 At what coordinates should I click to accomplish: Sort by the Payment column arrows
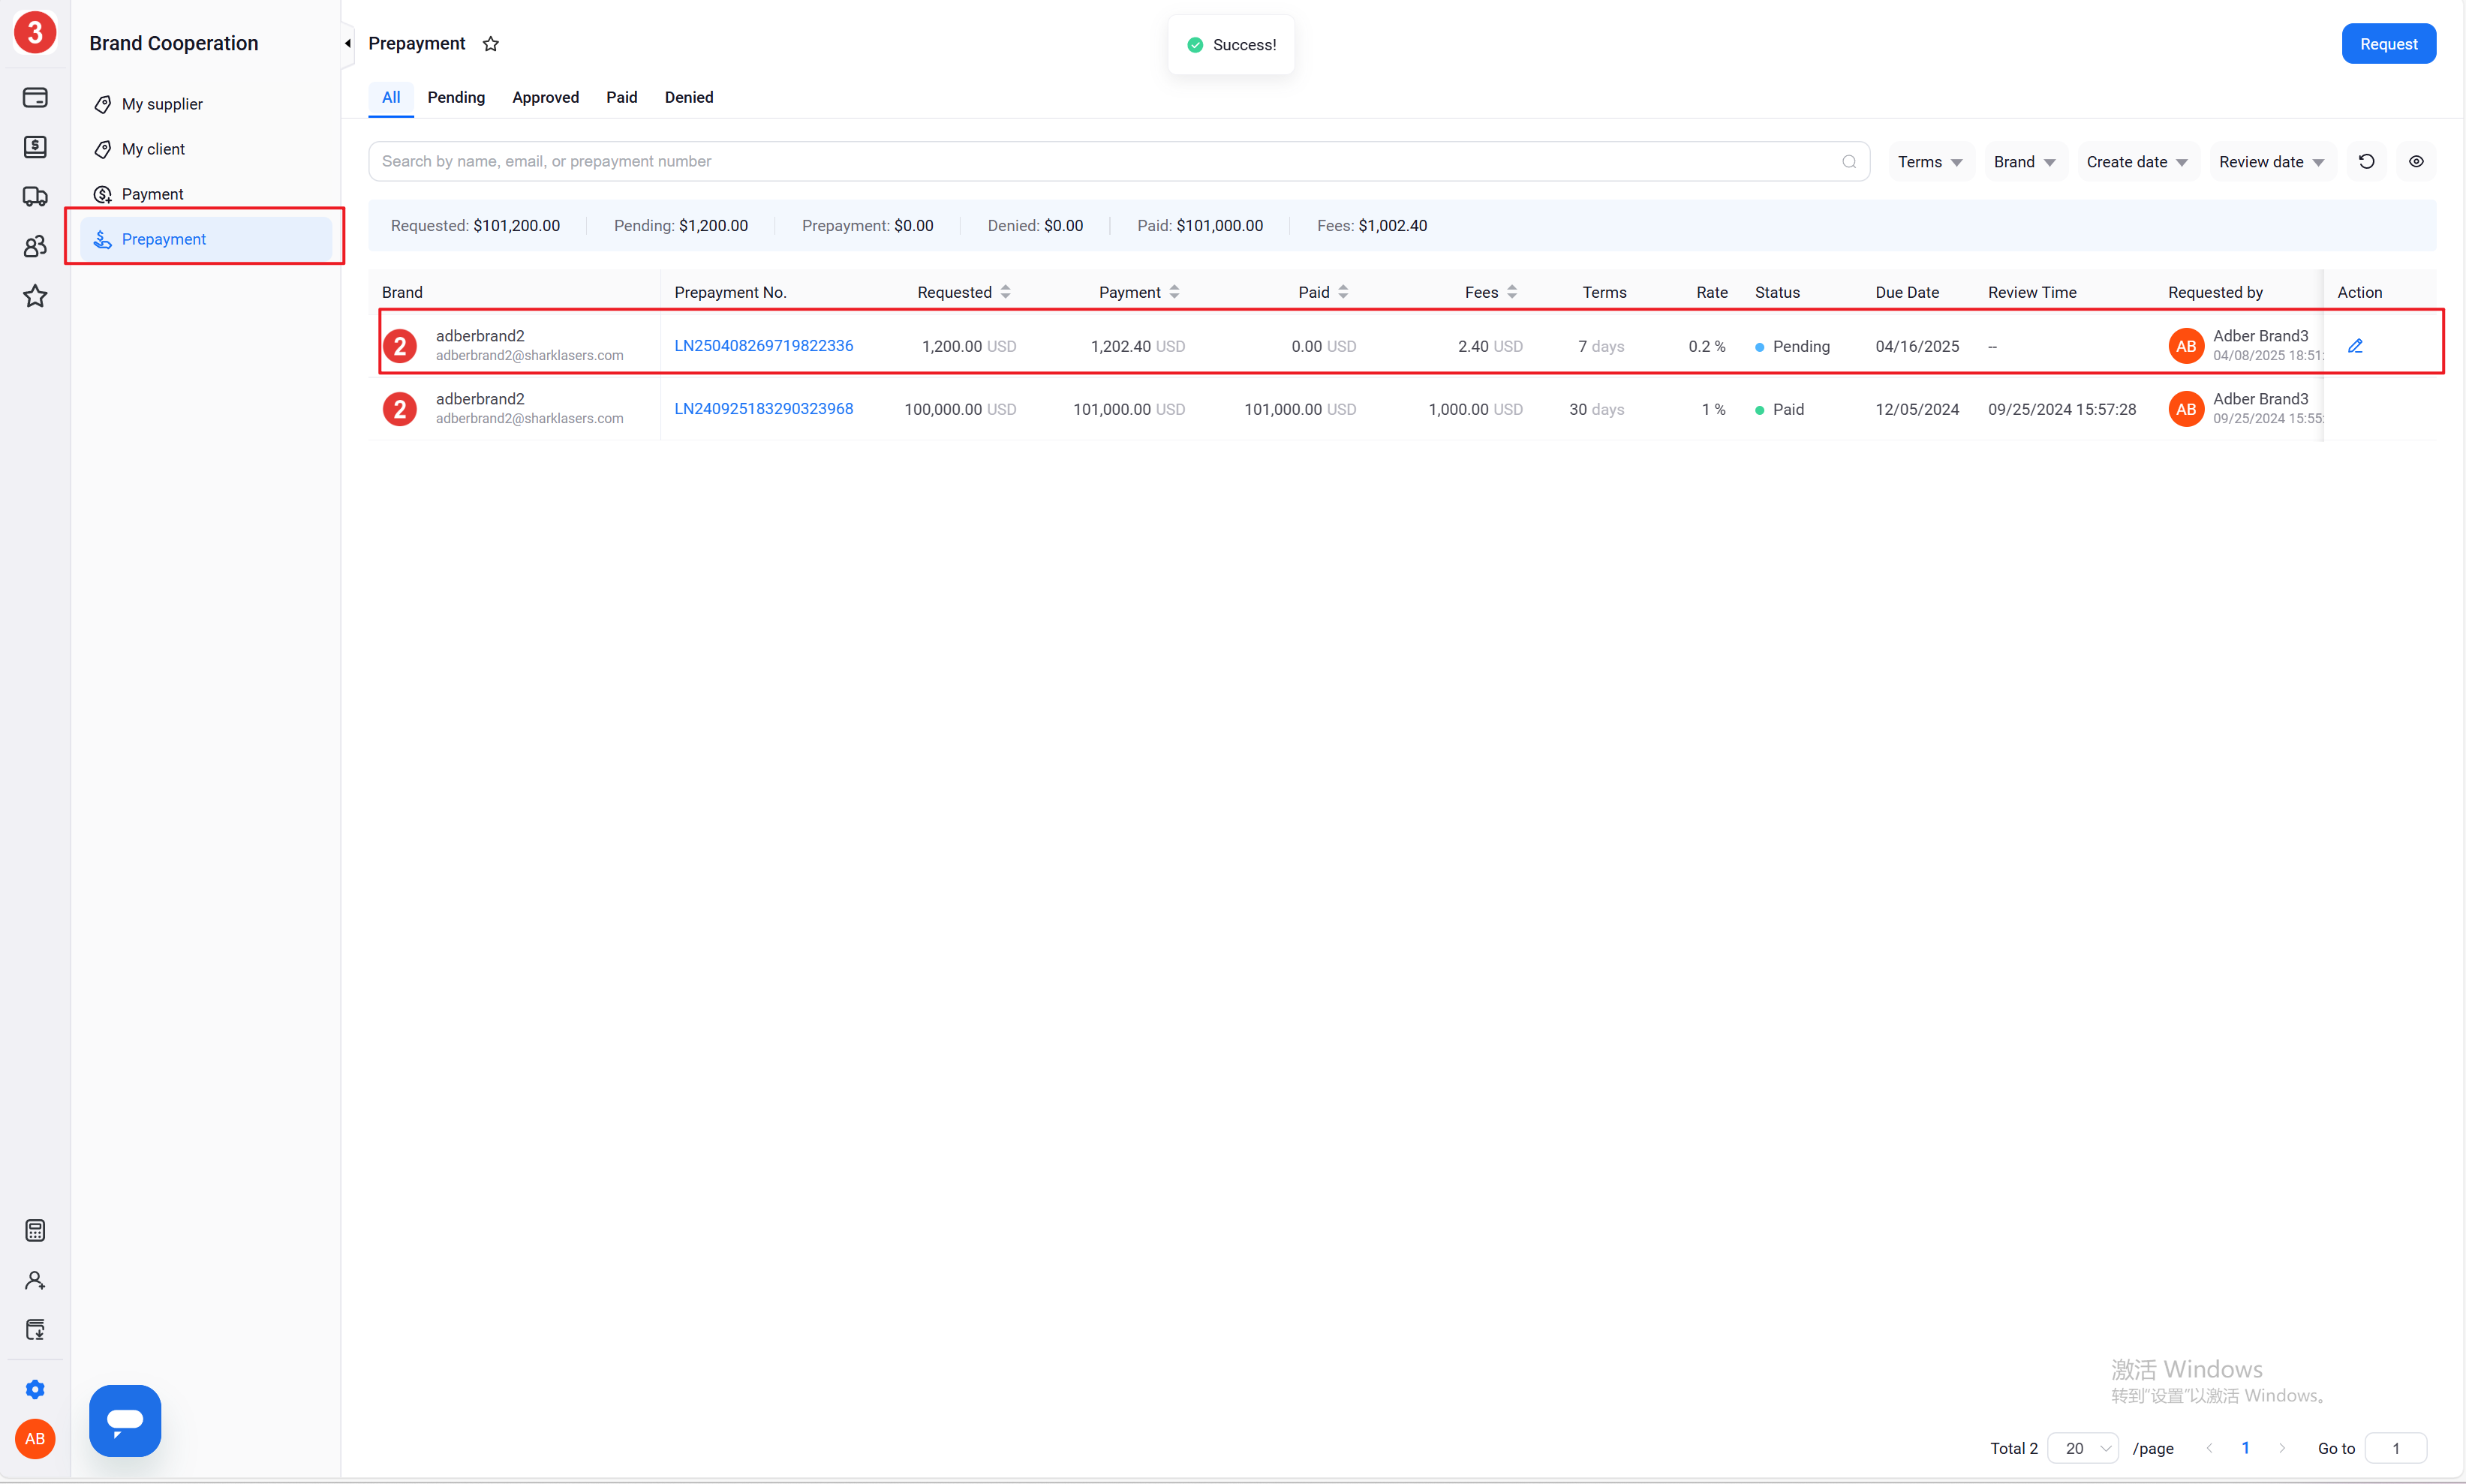1174,292
